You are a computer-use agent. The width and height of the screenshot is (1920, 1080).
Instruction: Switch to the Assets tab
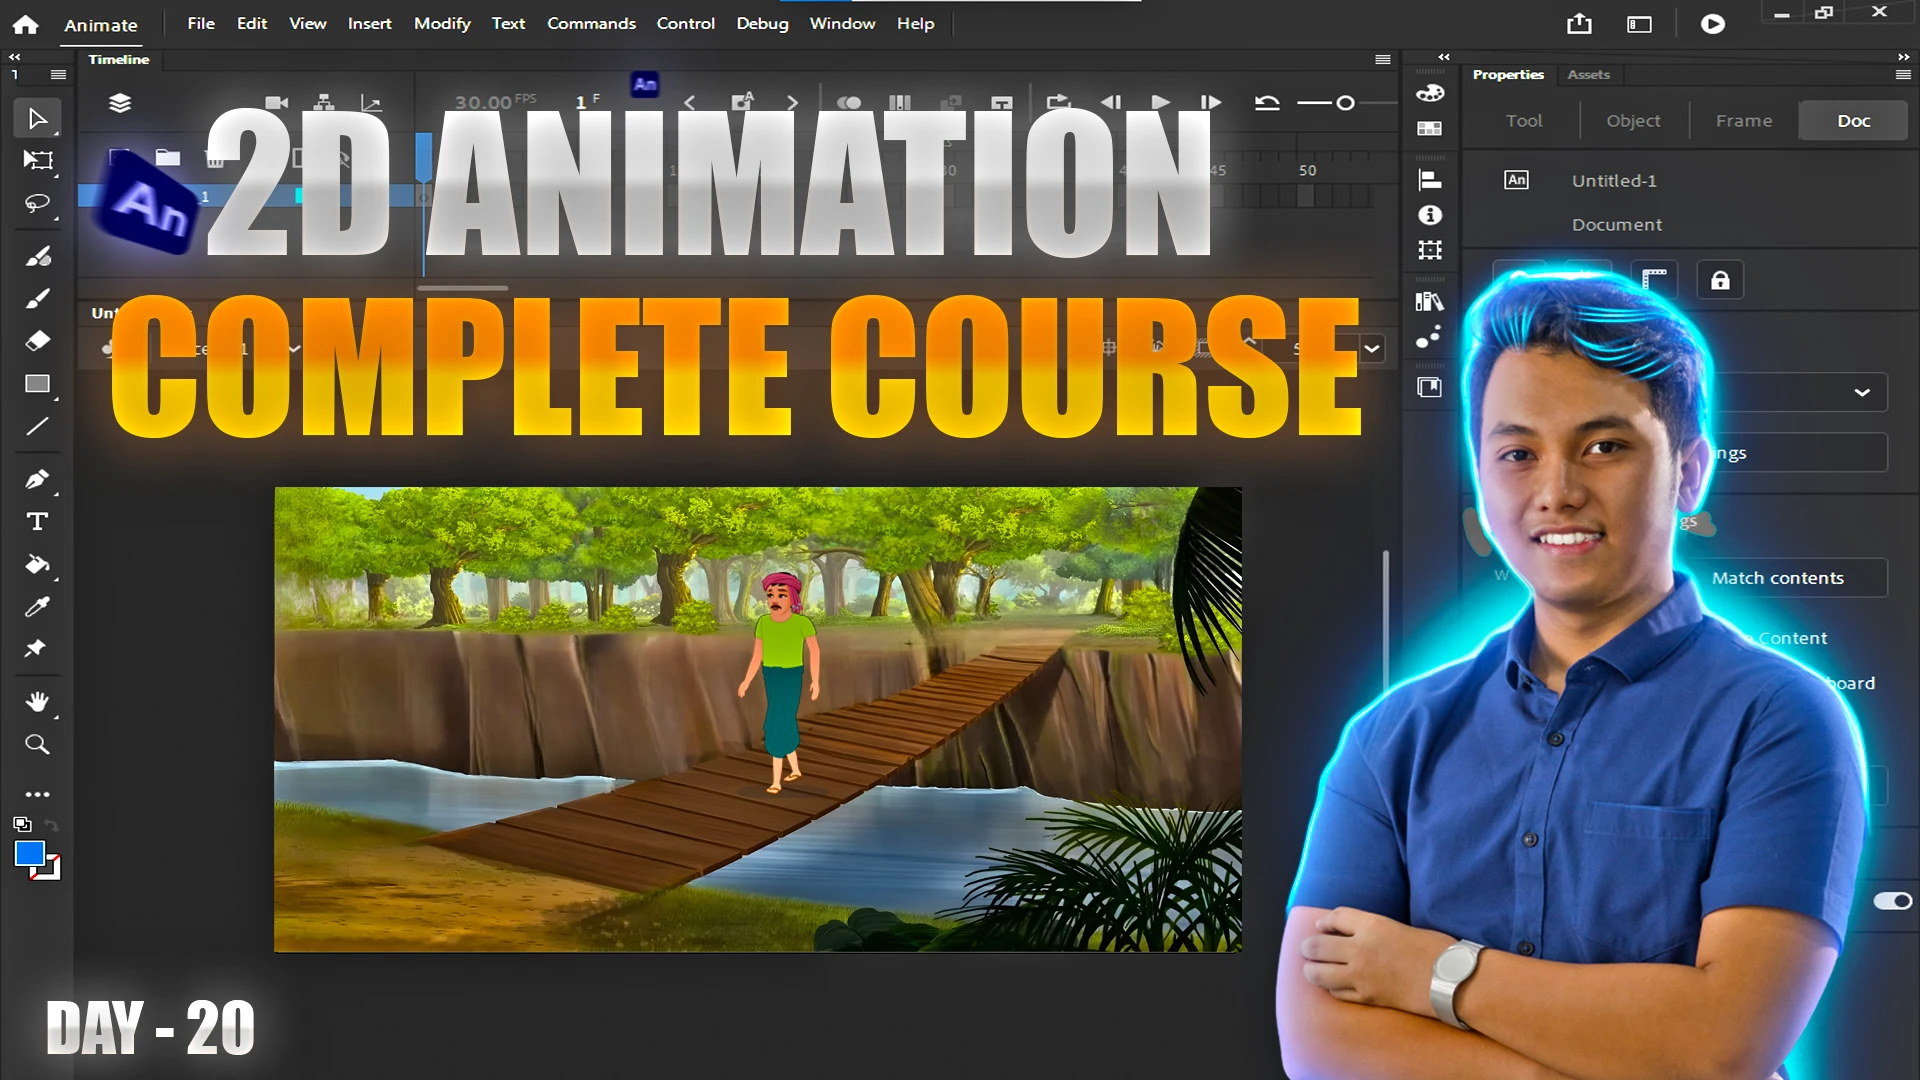point(1588,75)
